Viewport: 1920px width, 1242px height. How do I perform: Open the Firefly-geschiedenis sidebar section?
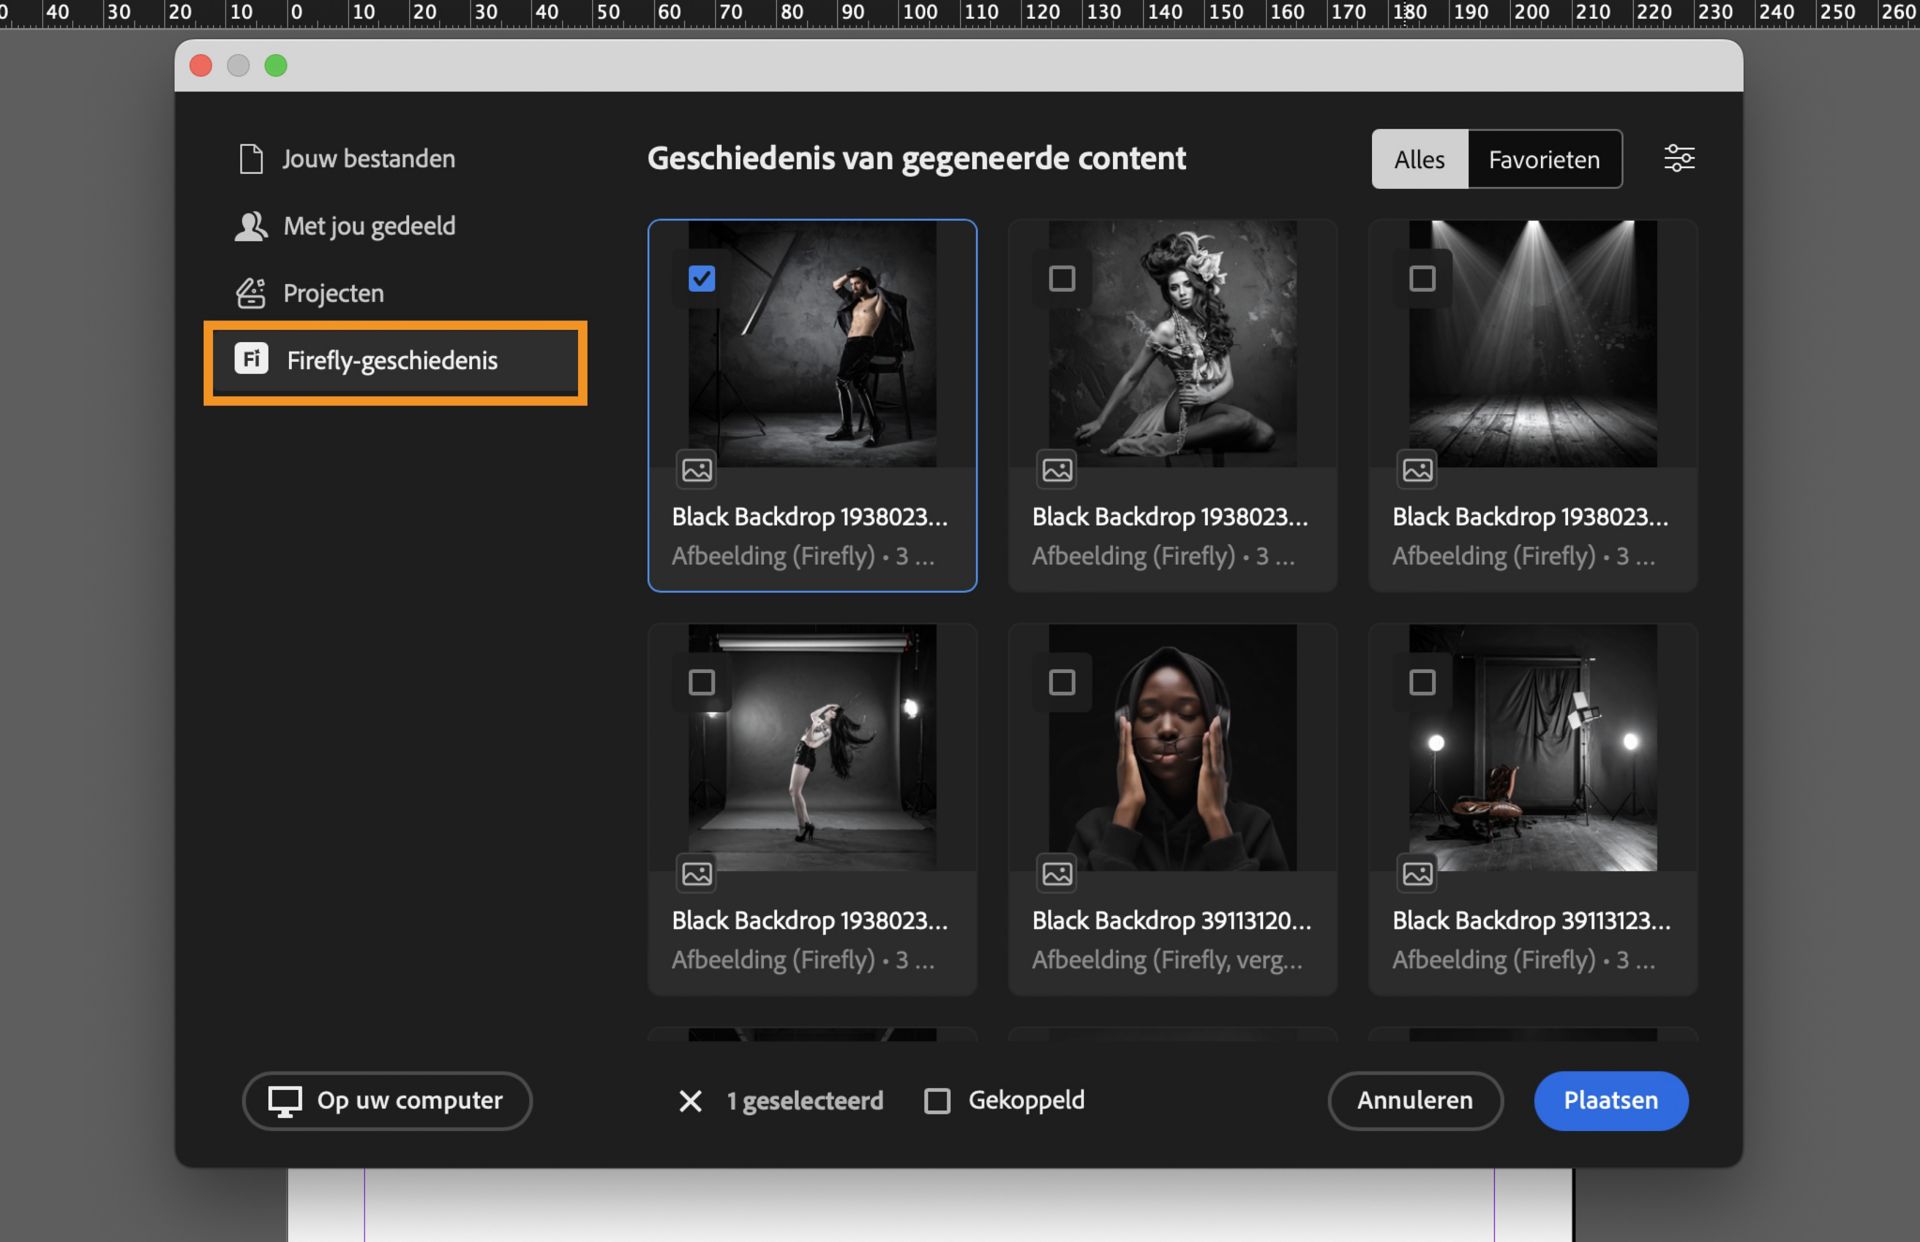pos(391,360)
